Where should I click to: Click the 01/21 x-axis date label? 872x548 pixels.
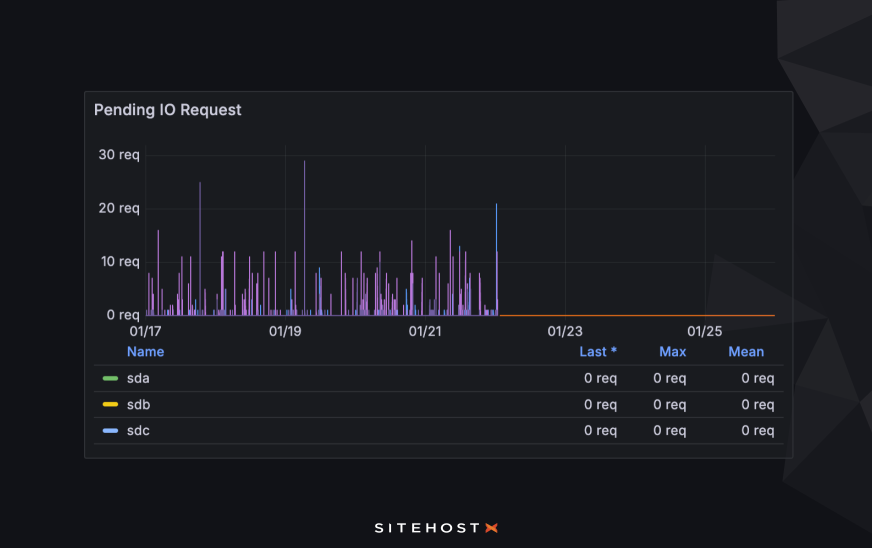425,331
